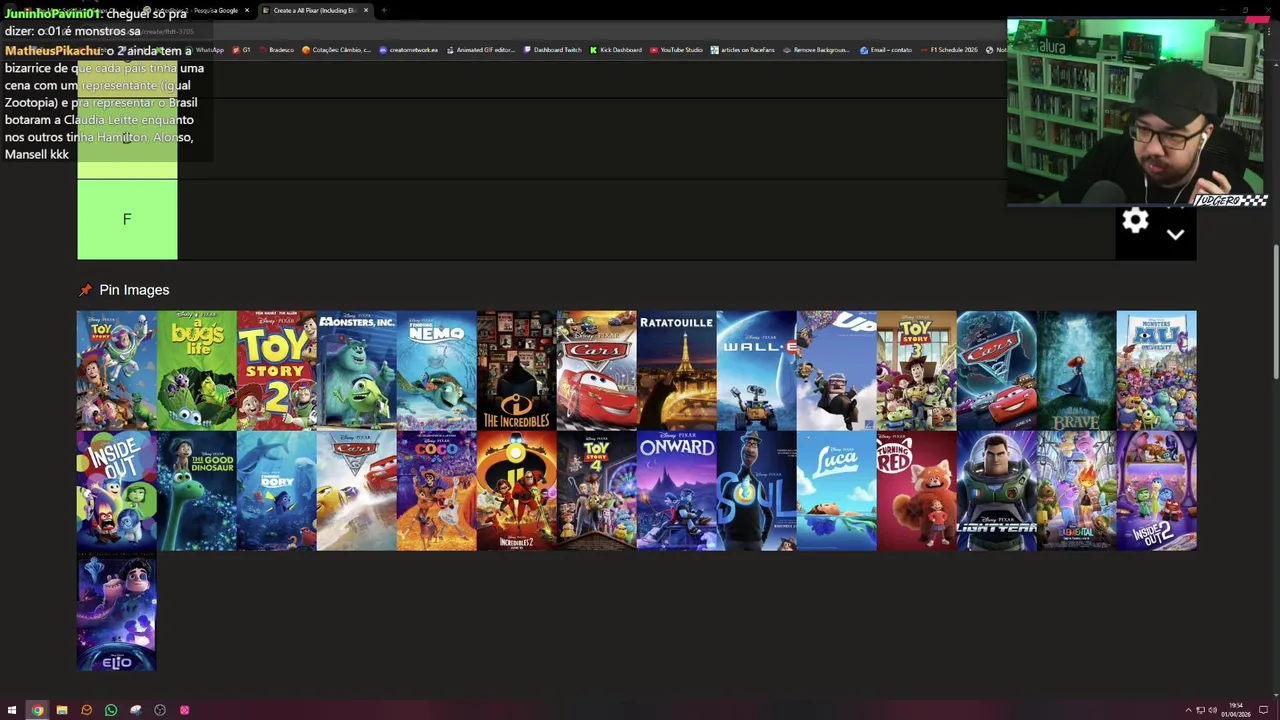Open the volume control in tray
This screenshot has height=720, width=1280.
[1212, 710]
